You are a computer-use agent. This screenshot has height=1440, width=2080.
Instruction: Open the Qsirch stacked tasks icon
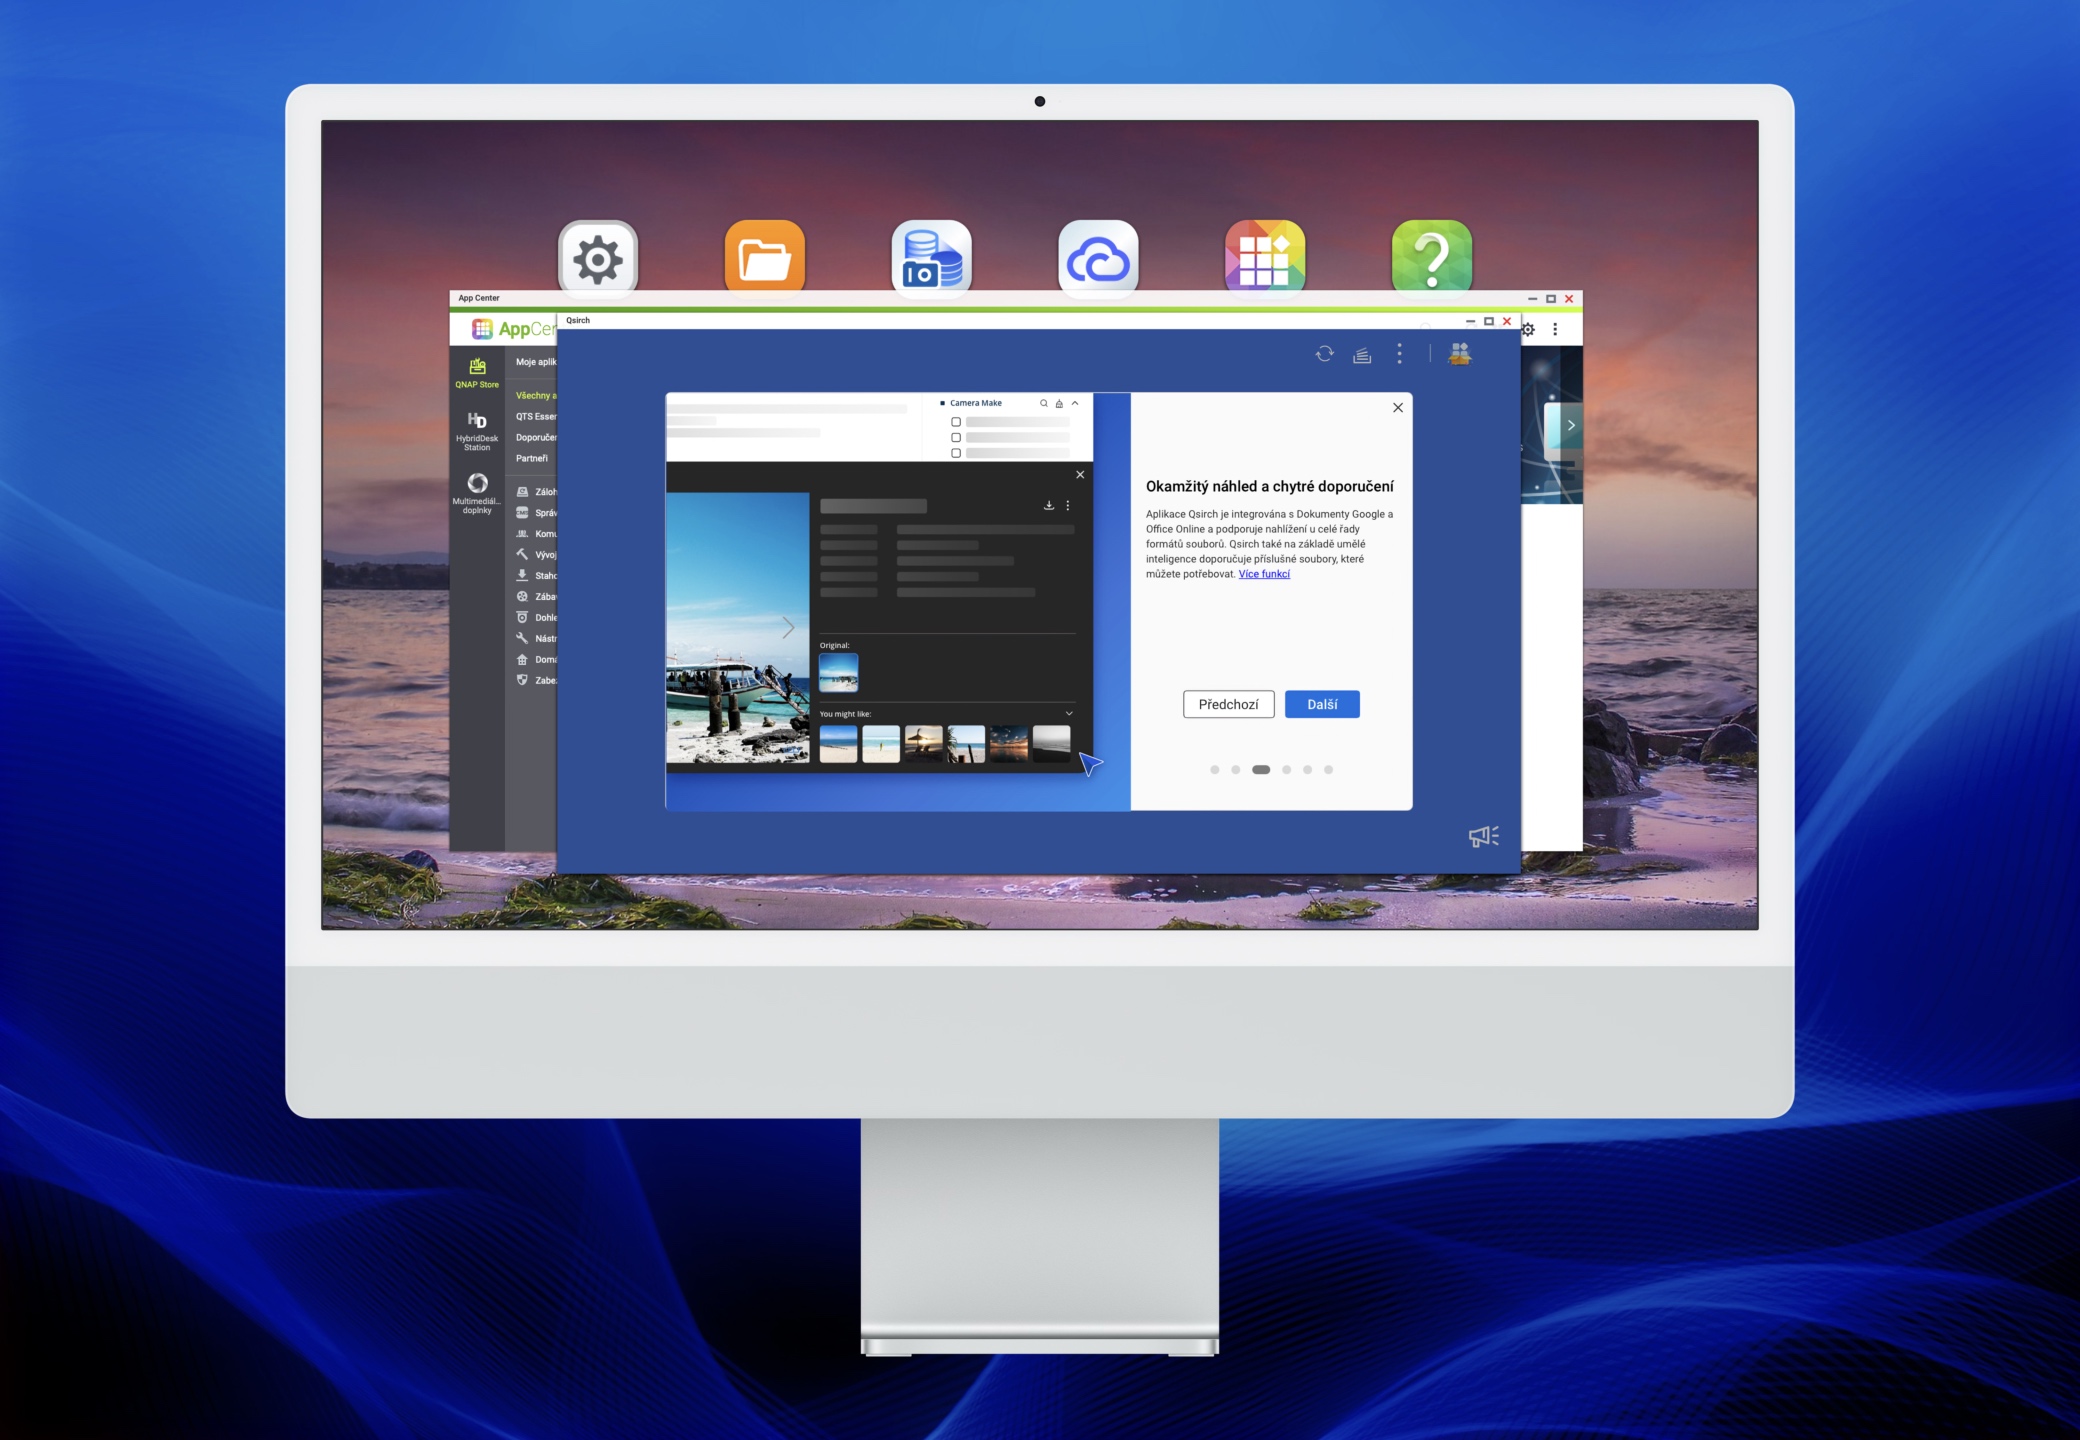pyautogui.click(x=1362, y=355)
